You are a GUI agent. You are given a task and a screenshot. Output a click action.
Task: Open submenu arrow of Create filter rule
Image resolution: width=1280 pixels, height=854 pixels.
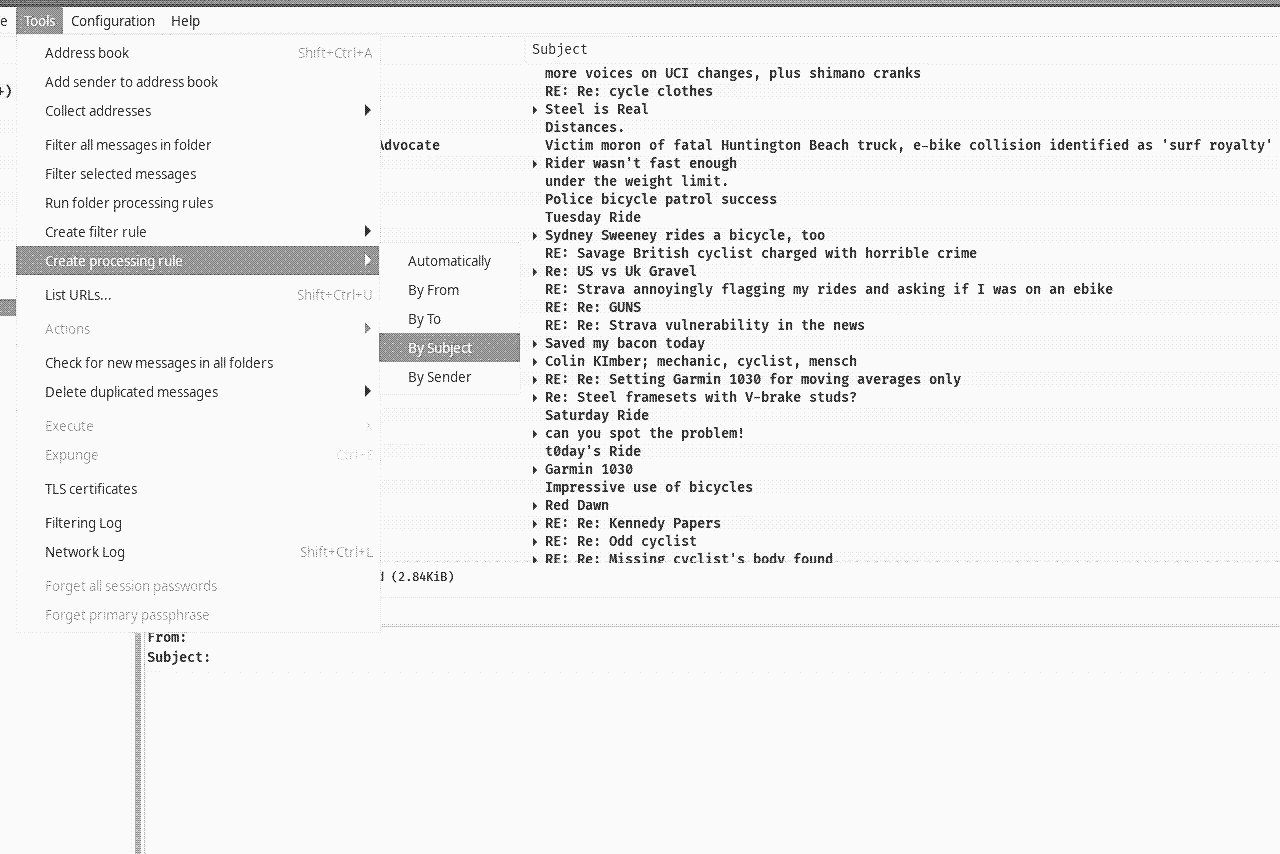(x=368, y=232)
